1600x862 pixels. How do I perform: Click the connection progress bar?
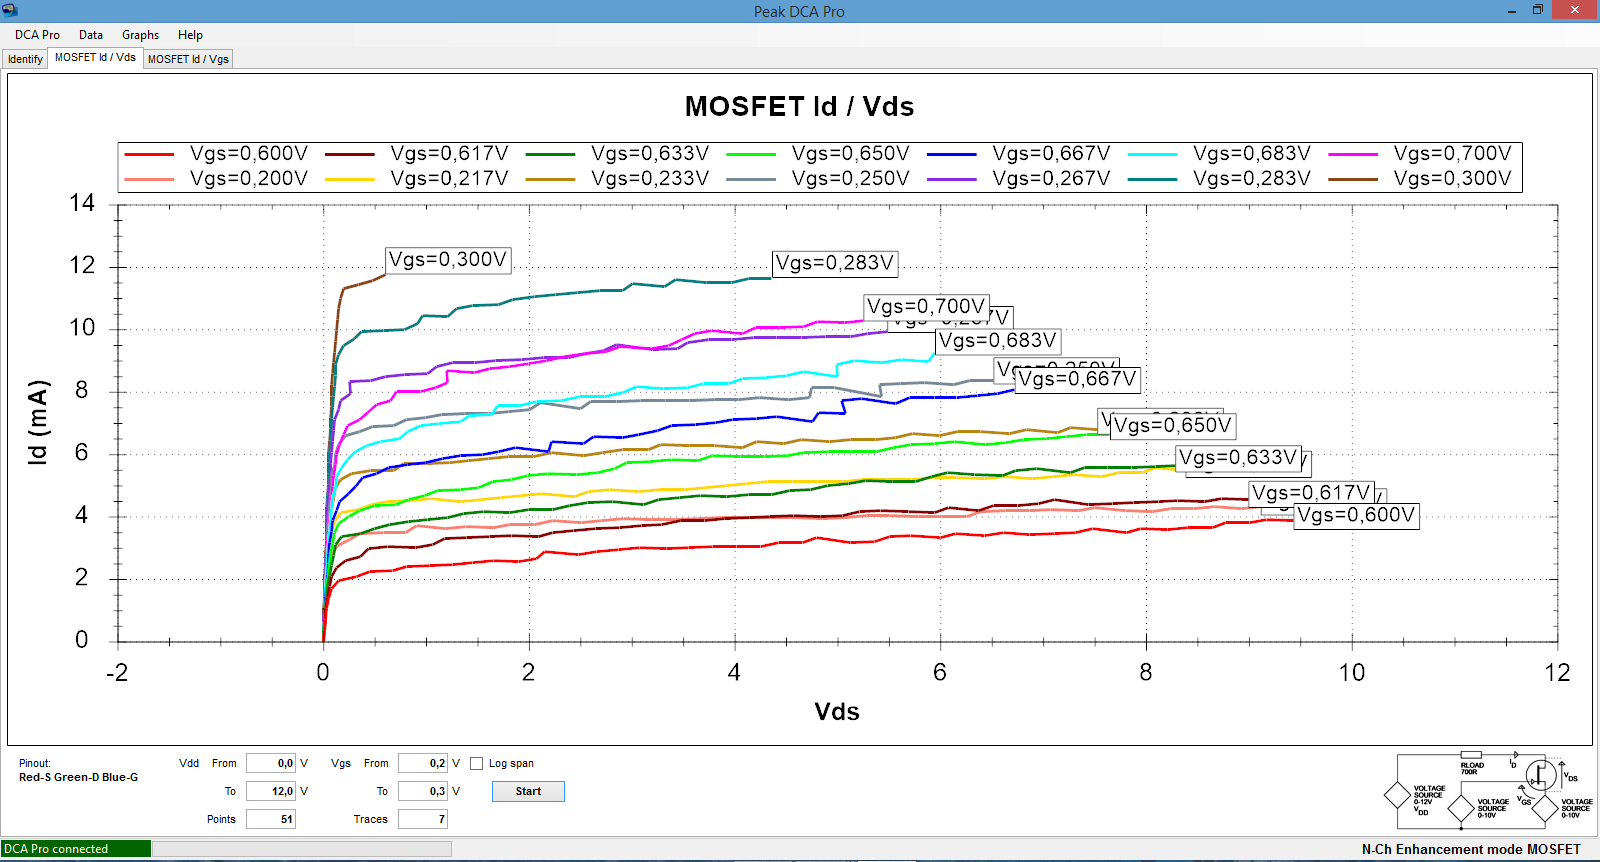(x=301, y=849)
